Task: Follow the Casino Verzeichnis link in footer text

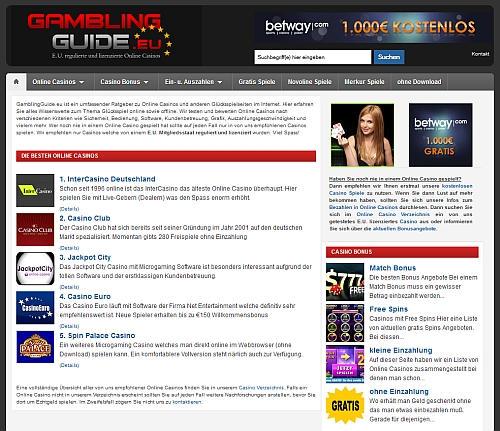Action: point(261,388)
